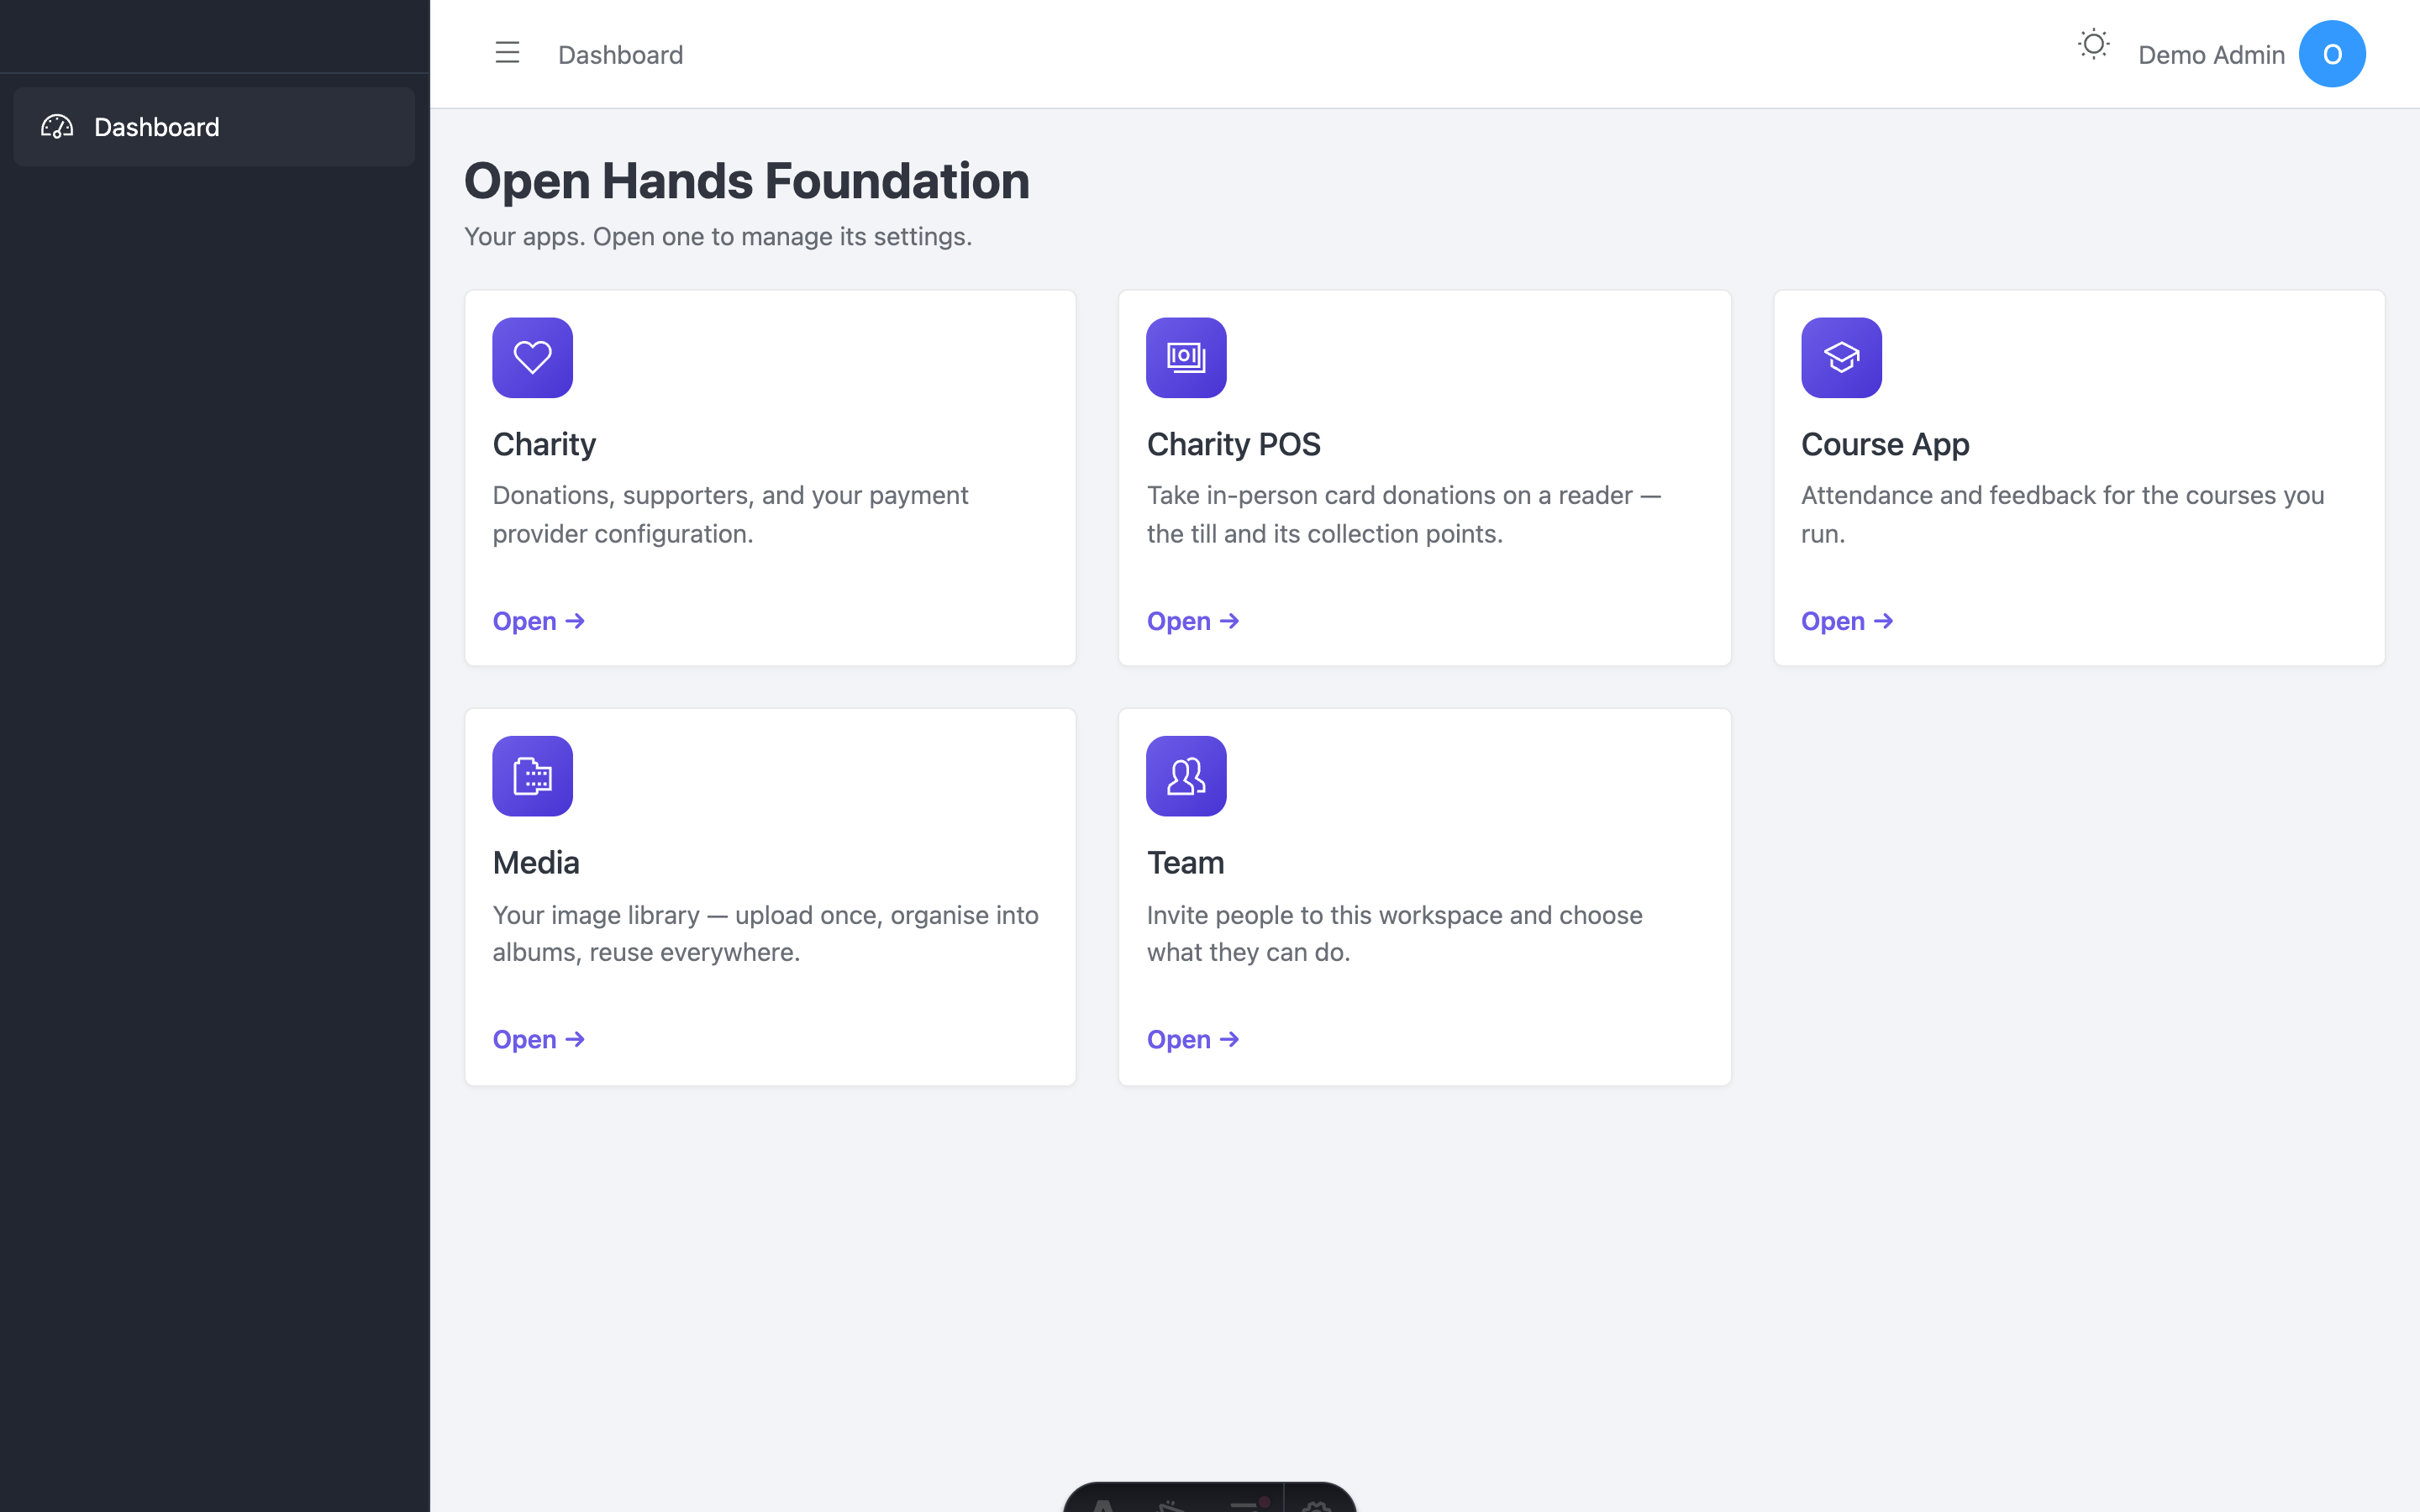The image size is (2420, 1512).
Task: Collapse the sidebar with the hamburger icon
Action: pyautogui.click(x=507, y=53)
